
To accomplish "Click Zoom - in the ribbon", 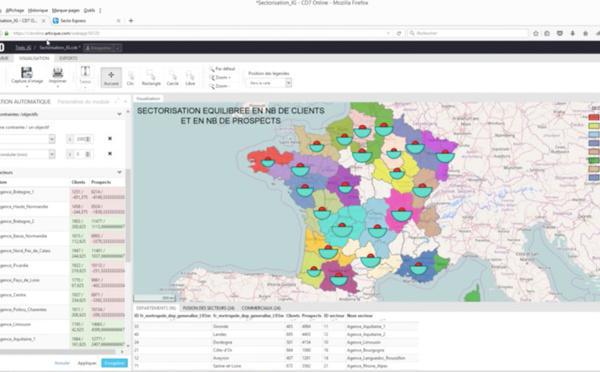I will pos(220,86).
